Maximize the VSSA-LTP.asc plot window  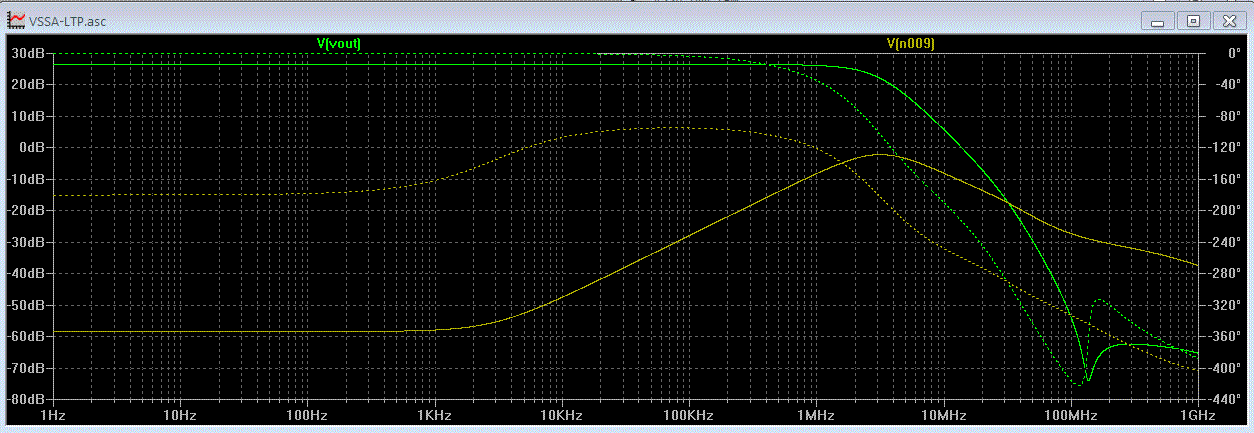(x=1194, y=20)
